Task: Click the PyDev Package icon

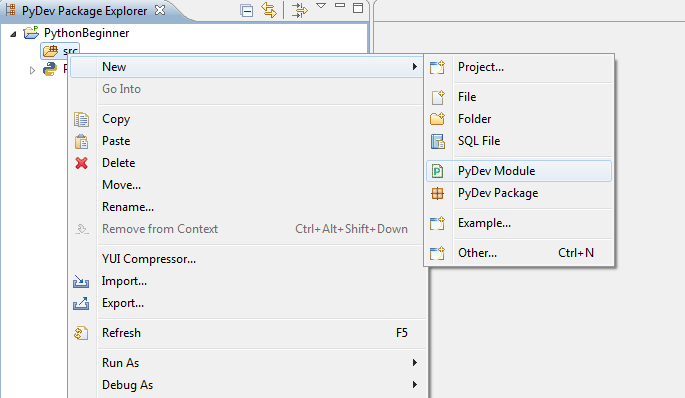Action: 437,193
